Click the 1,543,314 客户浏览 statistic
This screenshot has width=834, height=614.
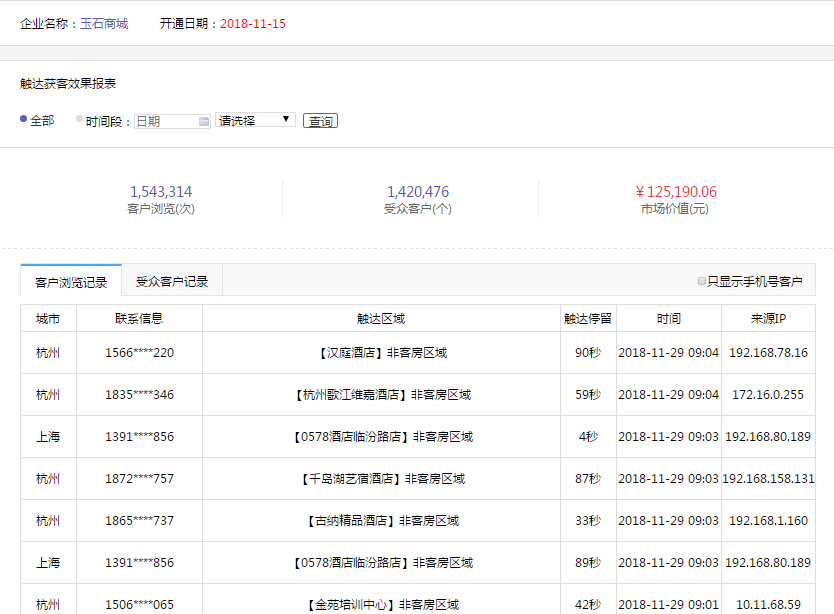162,191
